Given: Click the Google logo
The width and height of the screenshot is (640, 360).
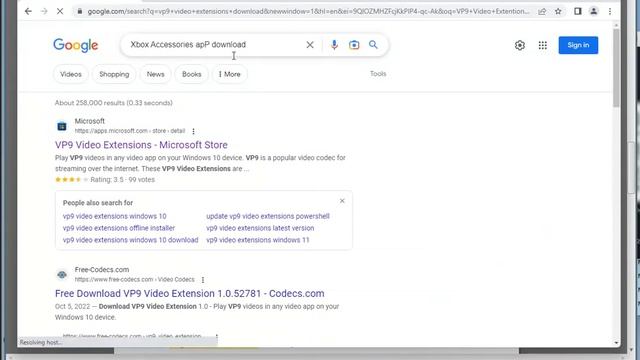Looking at the screenshot, I should pos(76,45).
